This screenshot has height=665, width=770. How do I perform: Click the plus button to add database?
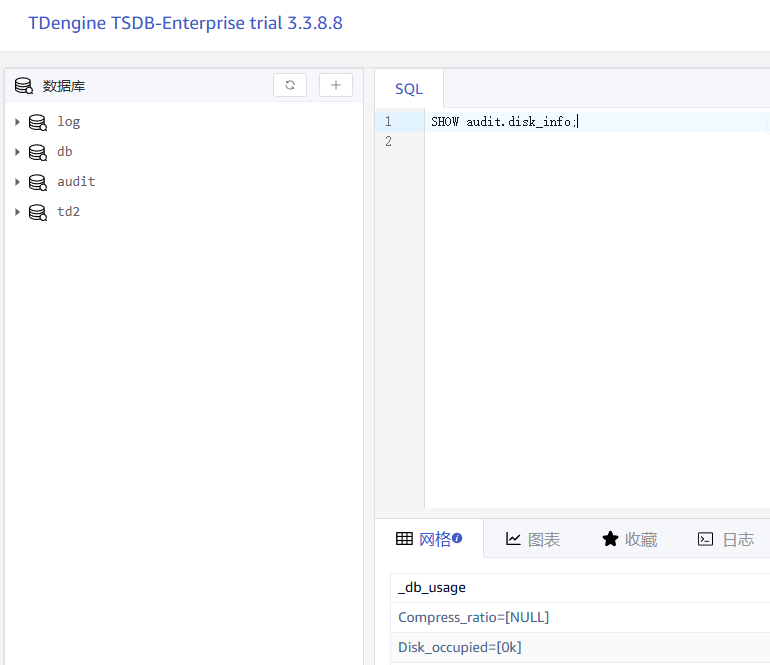tap(335, 86)
